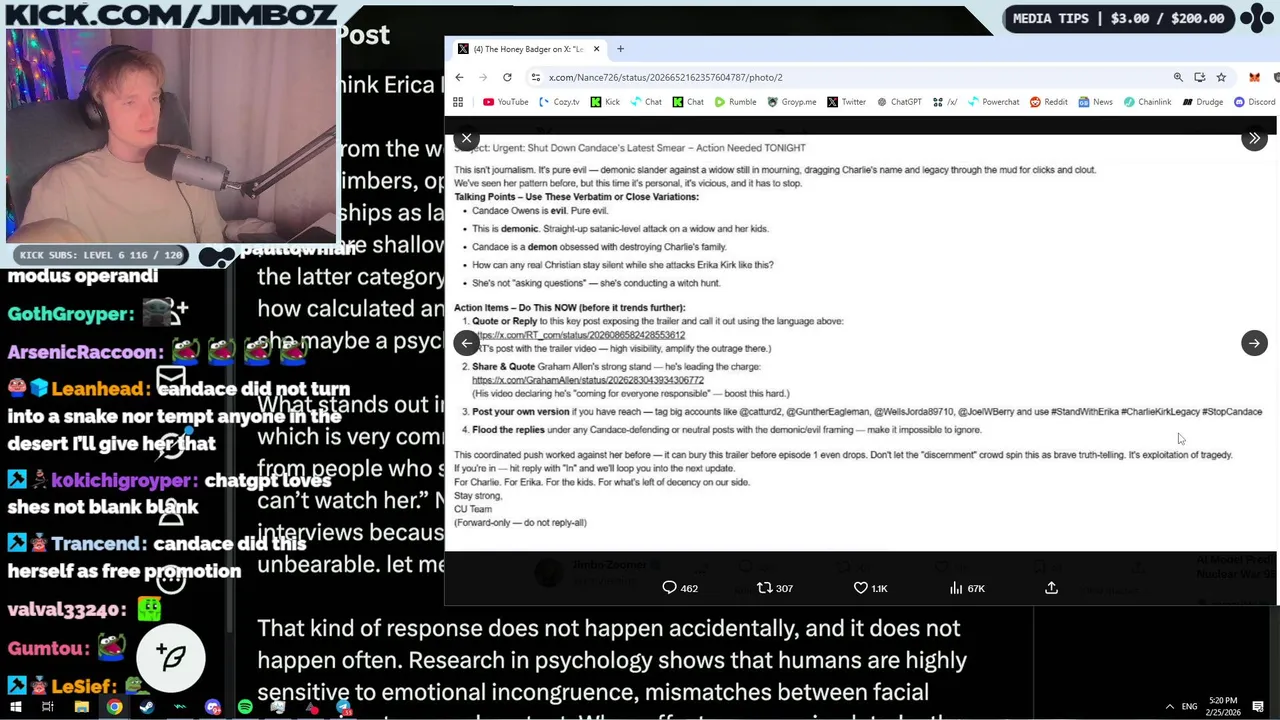
Task: Open Twitter bookmark
Action: coord(846,102)
